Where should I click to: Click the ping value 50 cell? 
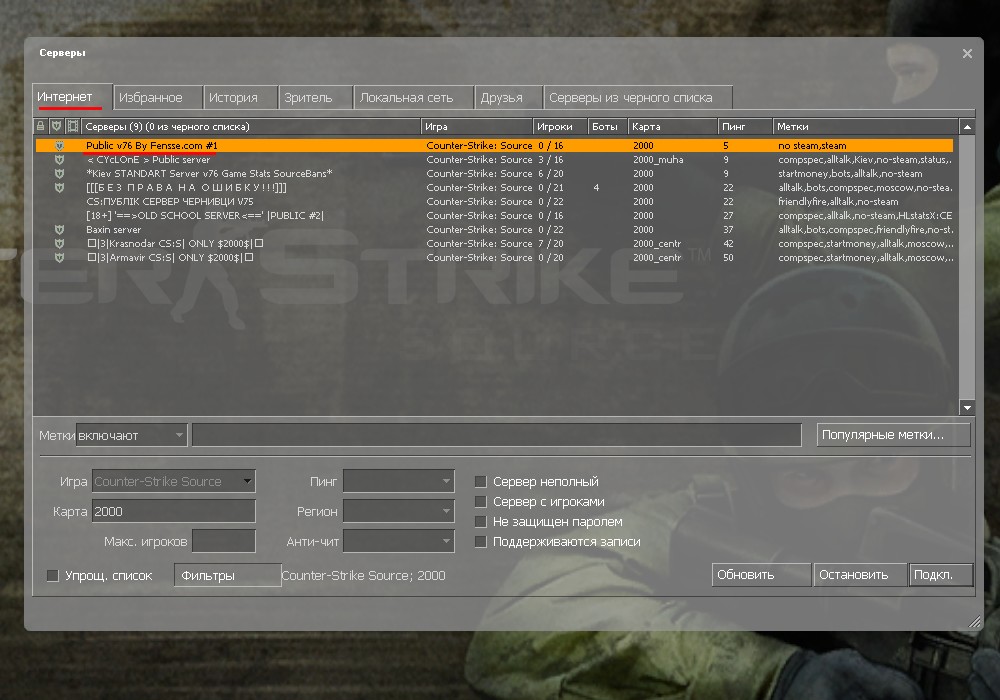tap(728, 258)
